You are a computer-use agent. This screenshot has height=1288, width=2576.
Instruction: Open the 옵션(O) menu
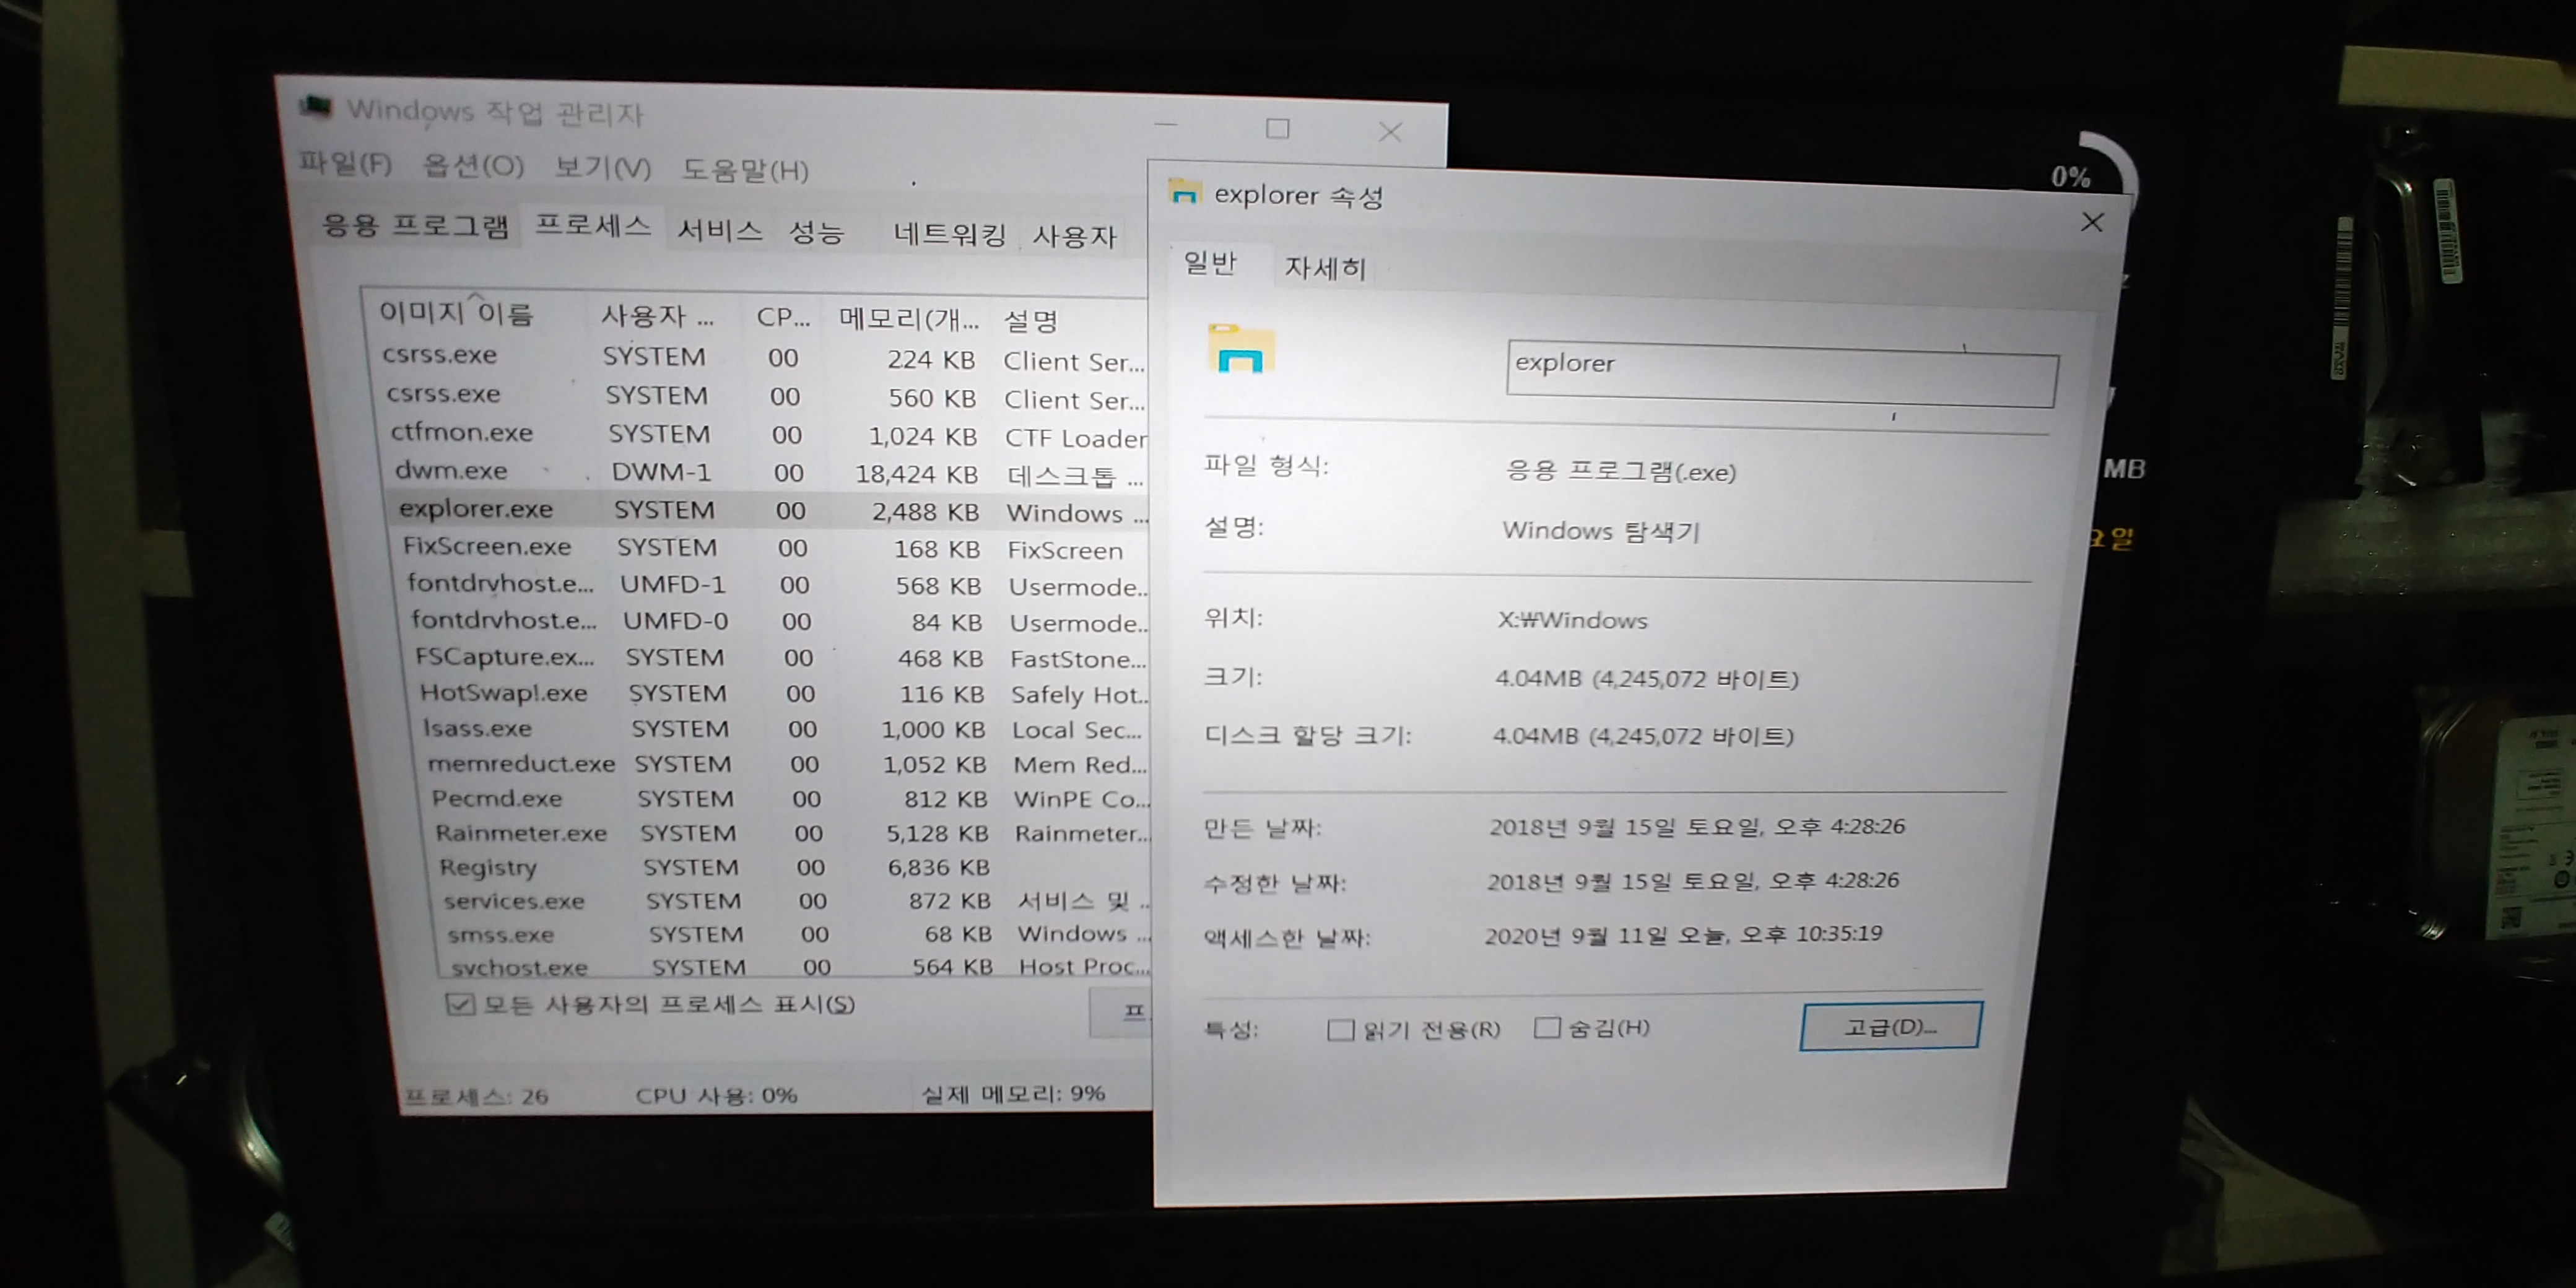473,165
